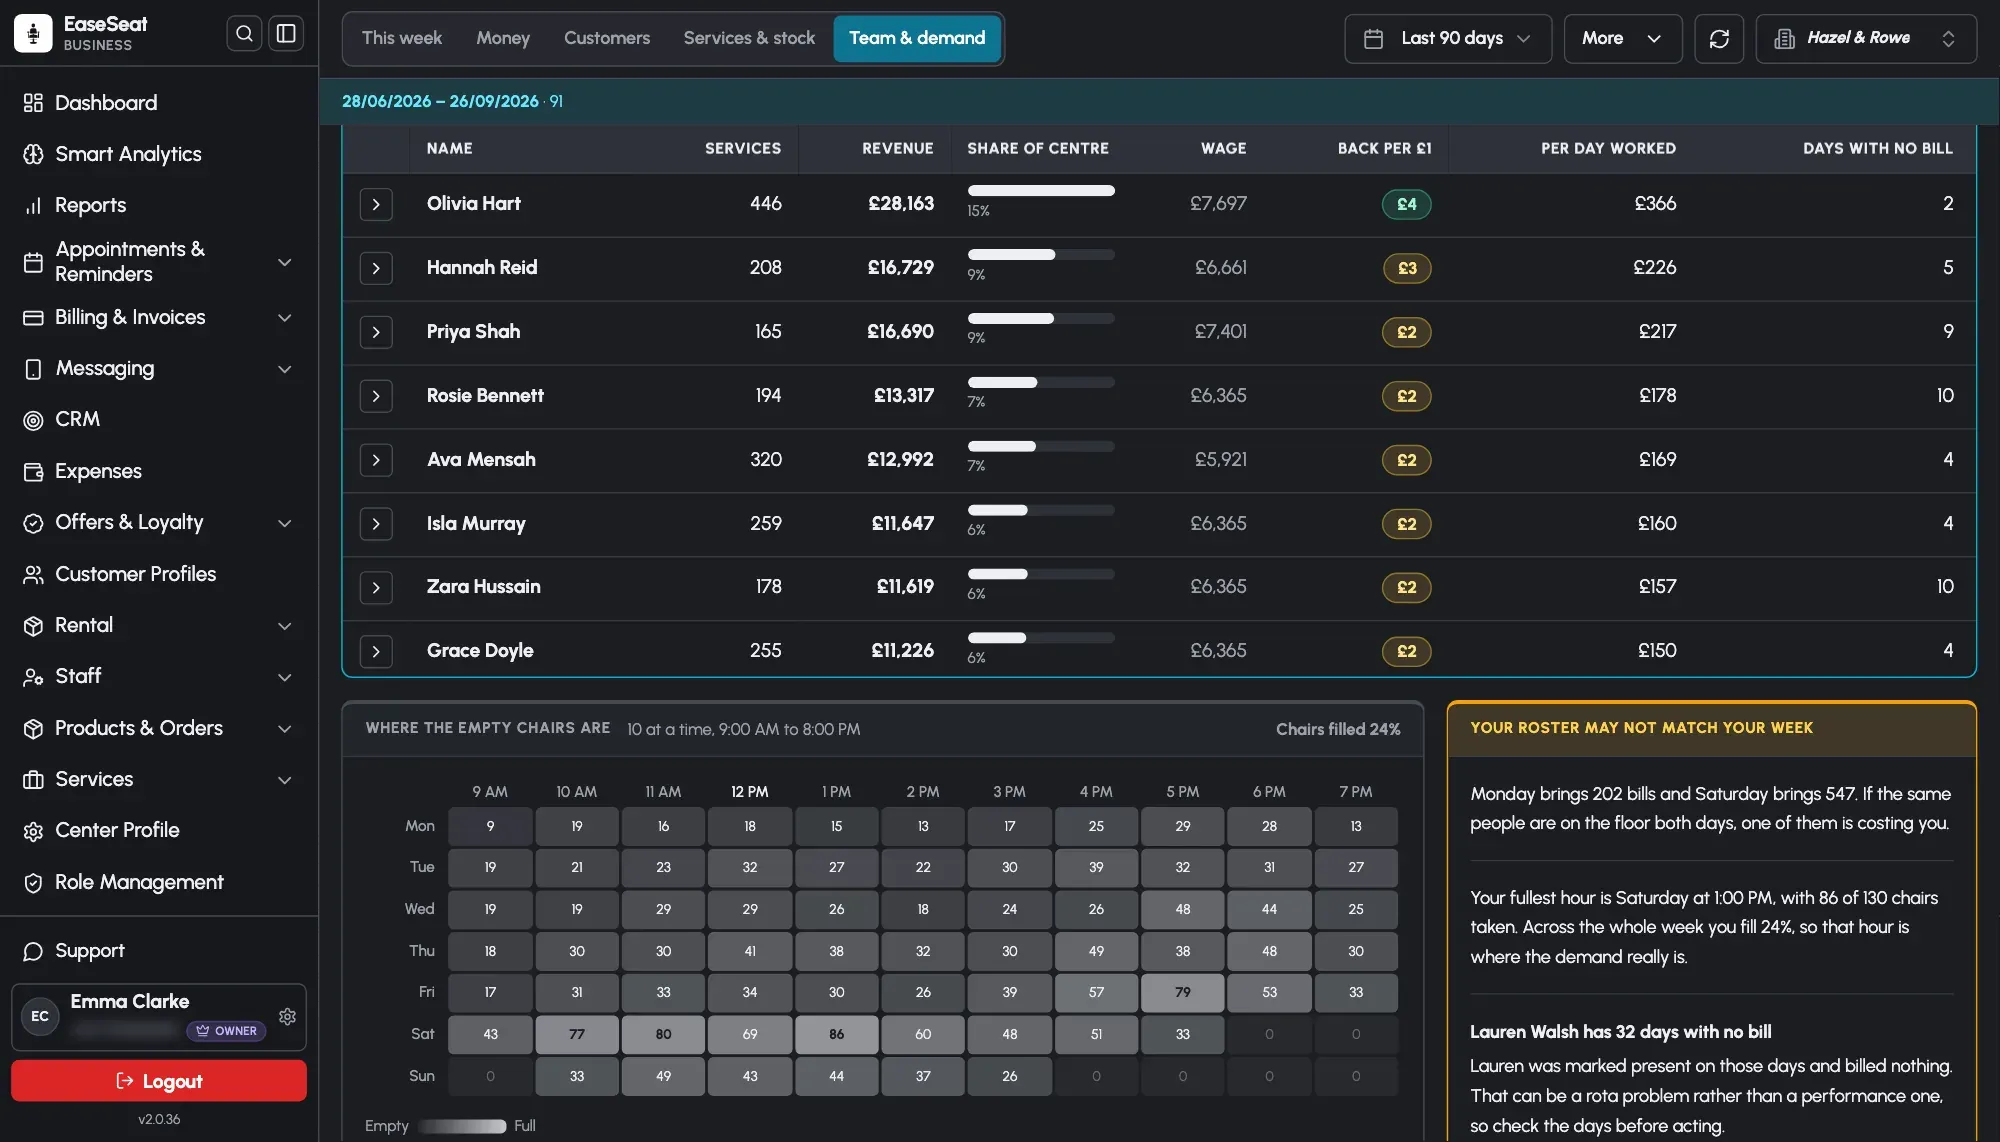Screen dimensions: 2000x1142
Task: Open the Dashboard sidebar icon
Action: (x=33, y=103)
